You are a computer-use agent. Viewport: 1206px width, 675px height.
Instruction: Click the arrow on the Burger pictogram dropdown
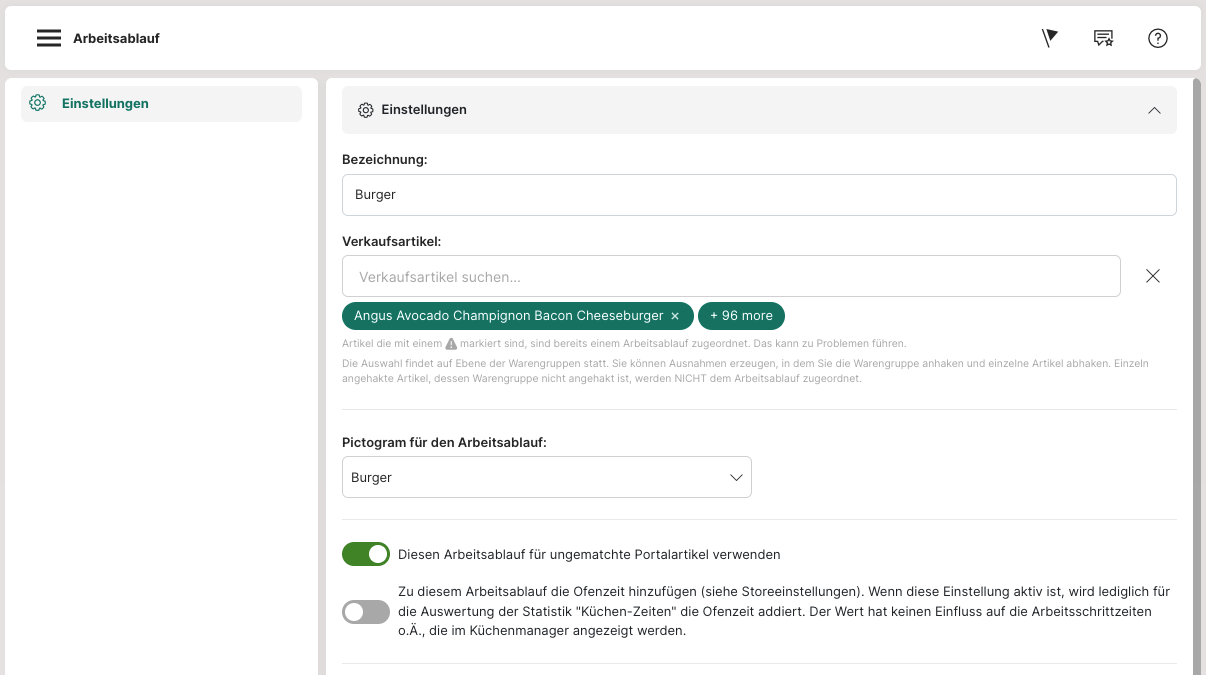coord(736,478)
